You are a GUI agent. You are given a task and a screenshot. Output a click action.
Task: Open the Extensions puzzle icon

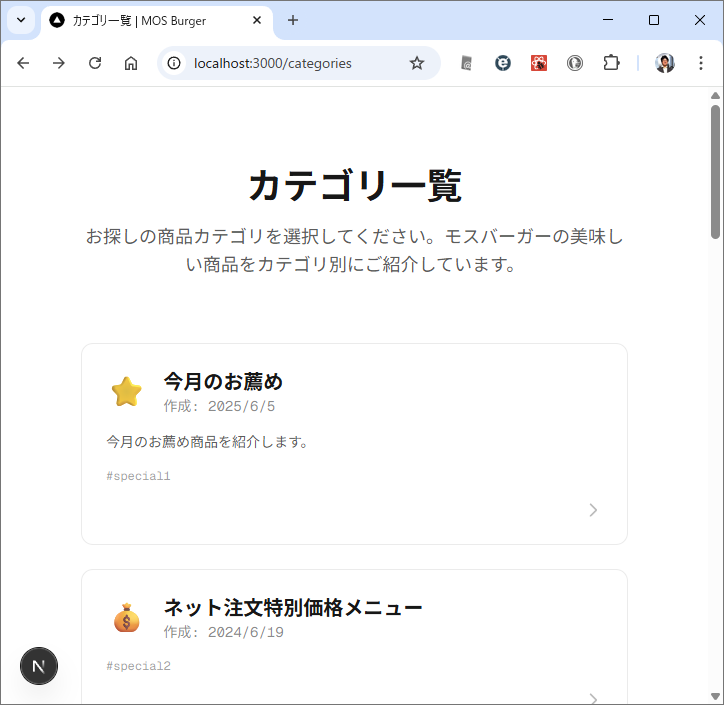(611, 63)
